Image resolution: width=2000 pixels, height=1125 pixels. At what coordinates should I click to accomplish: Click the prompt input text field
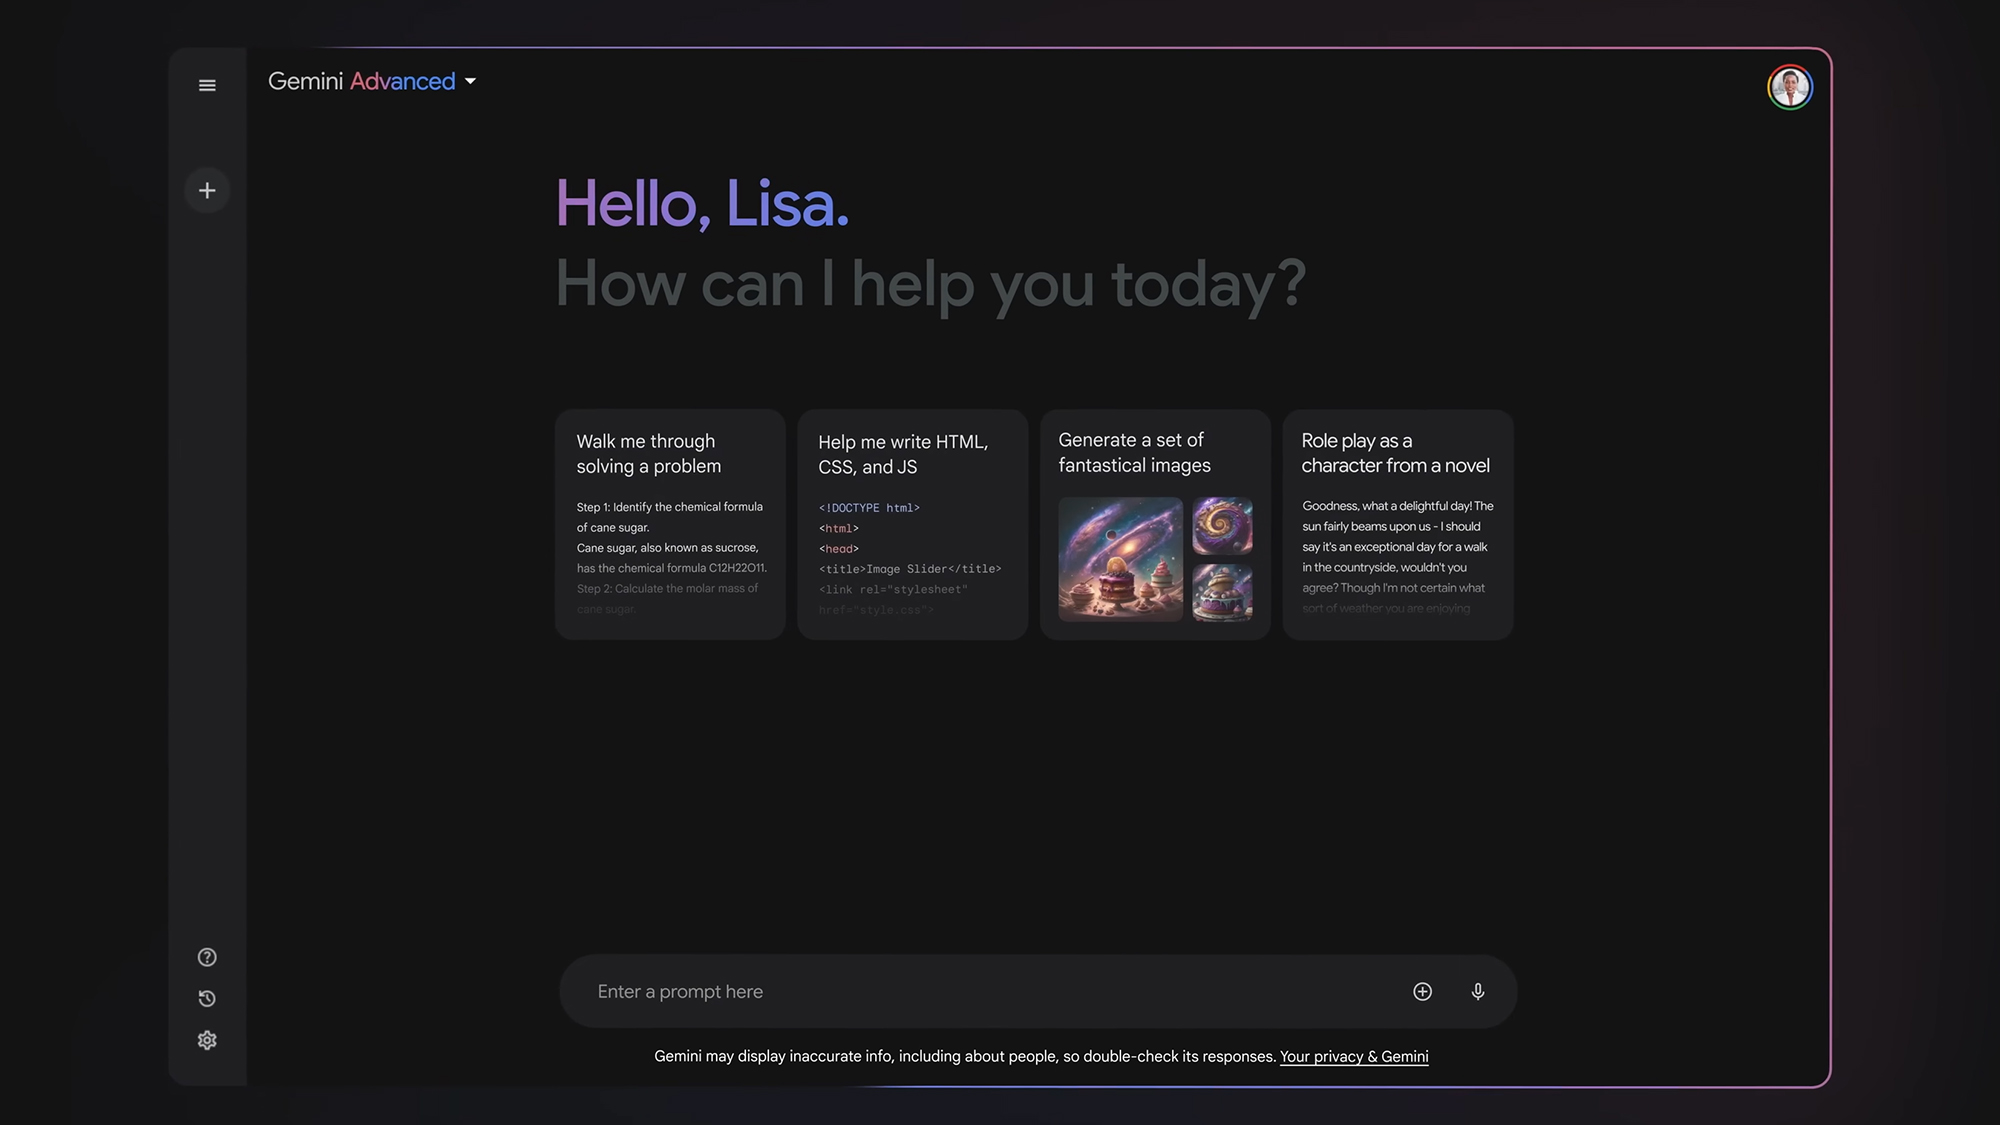point(1036,990)
